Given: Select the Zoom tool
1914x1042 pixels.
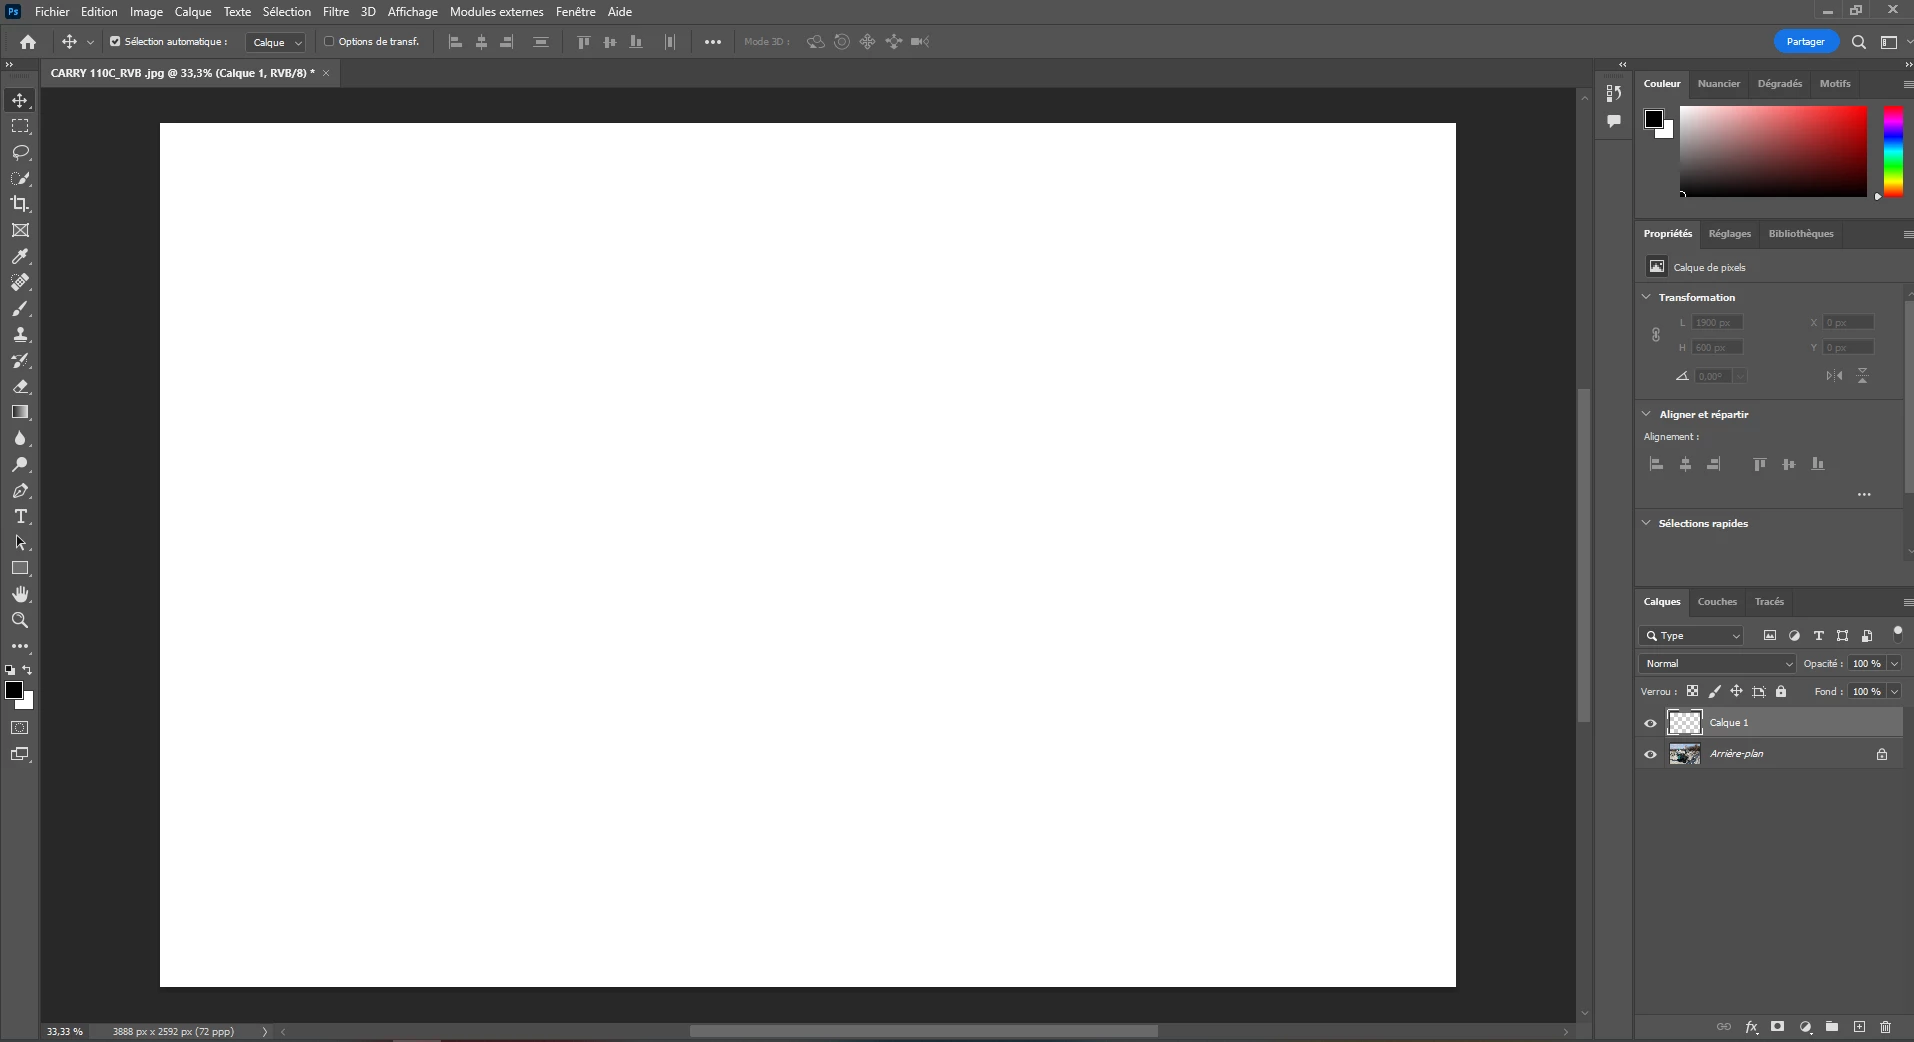Looking at the screenshot, I should [x=20, y=620].
